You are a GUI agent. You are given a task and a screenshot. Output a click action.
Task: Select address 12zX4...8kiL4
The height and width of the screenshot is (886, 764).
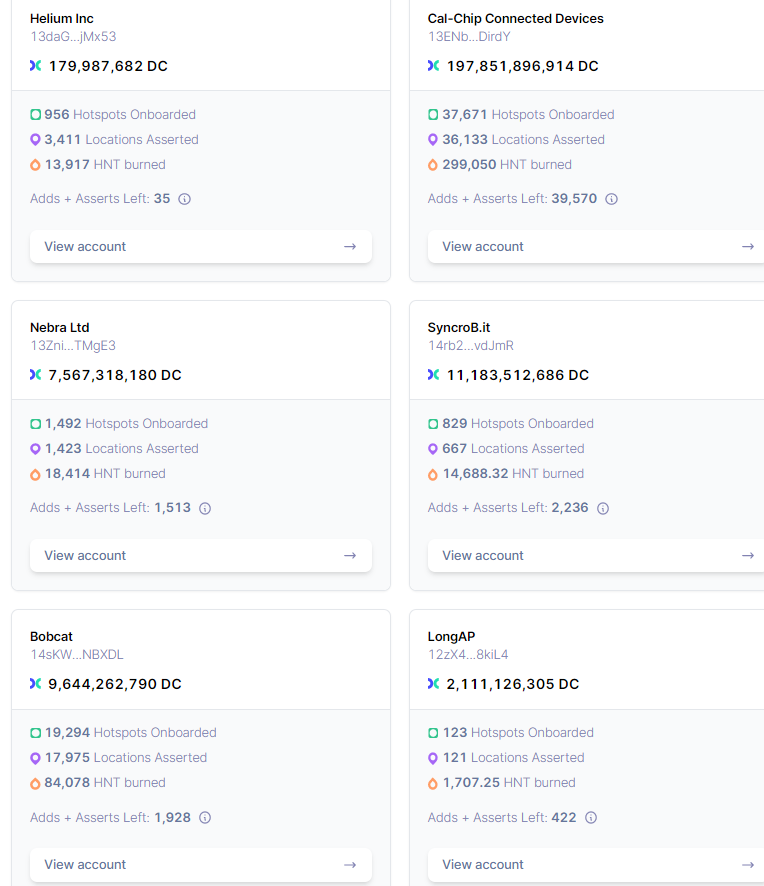coord(468,655)
